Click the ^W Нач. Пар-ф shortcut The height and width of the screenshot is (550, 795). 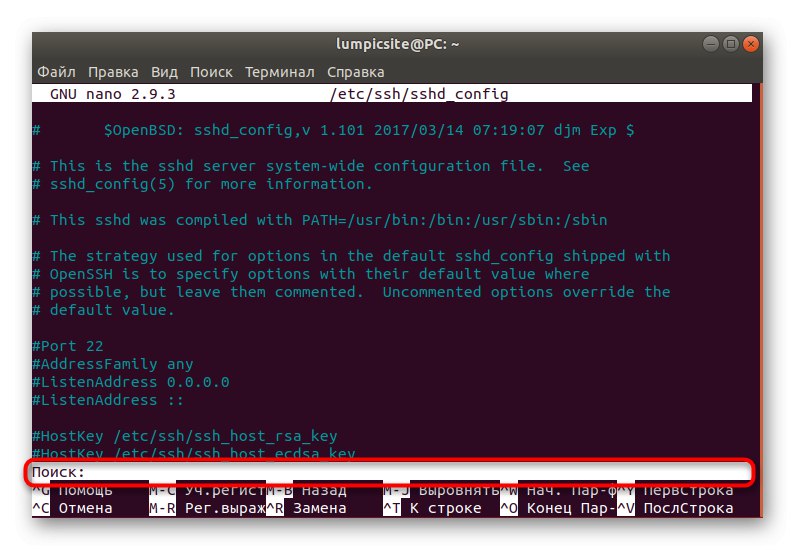[558, 490]
